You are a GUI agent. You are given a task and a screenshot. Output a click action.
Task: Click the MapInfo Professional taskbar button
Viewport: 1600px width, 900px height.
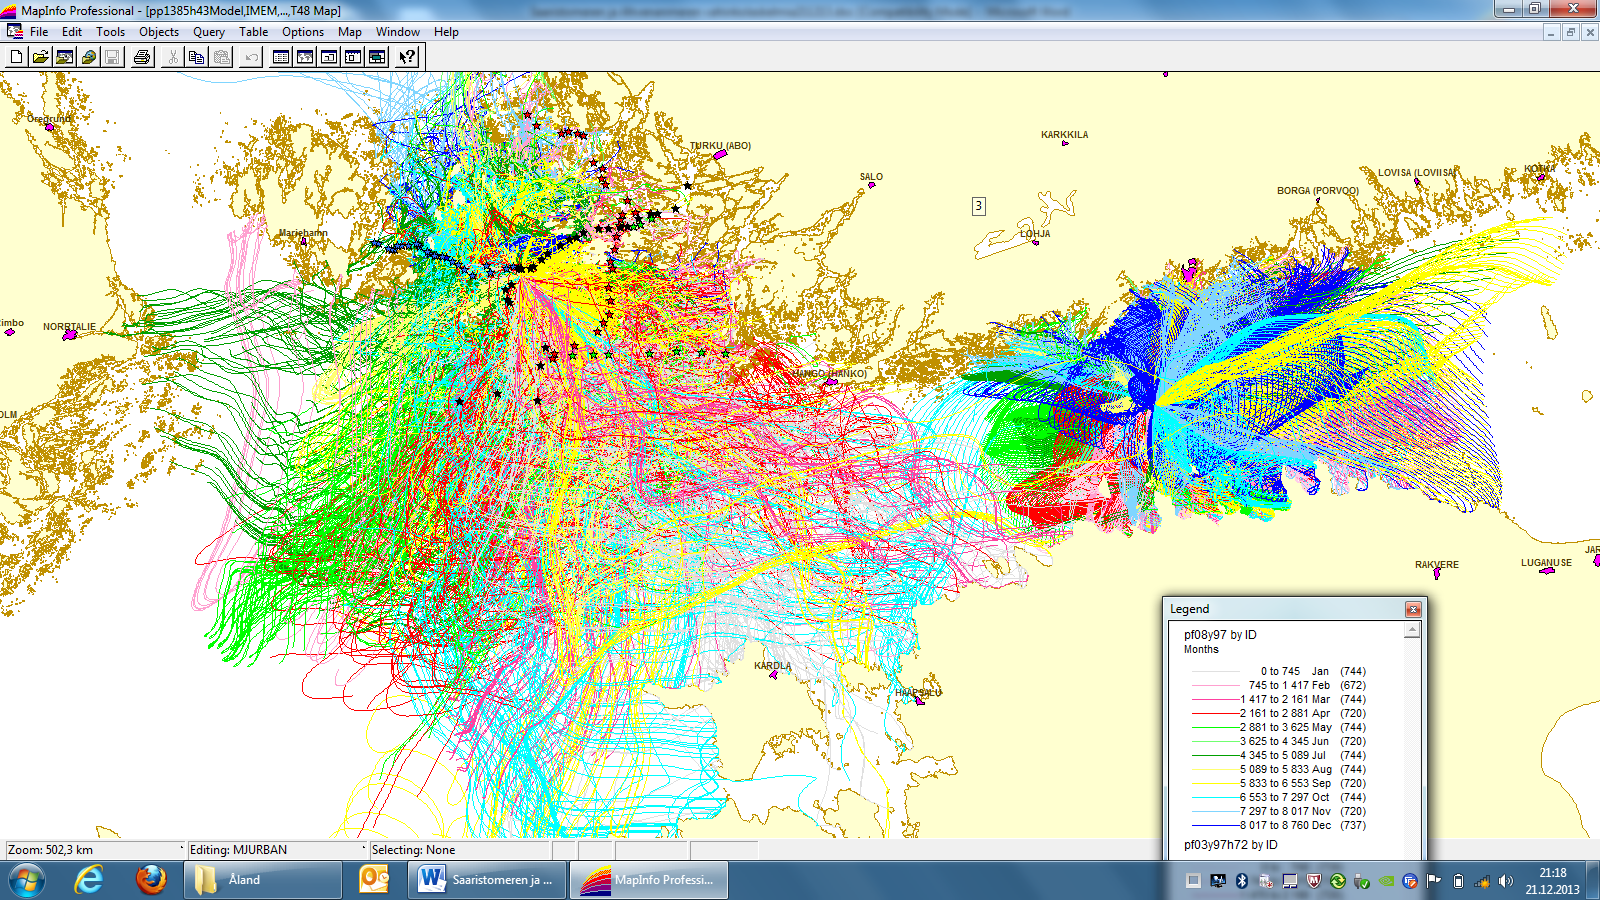pos(649,880)
